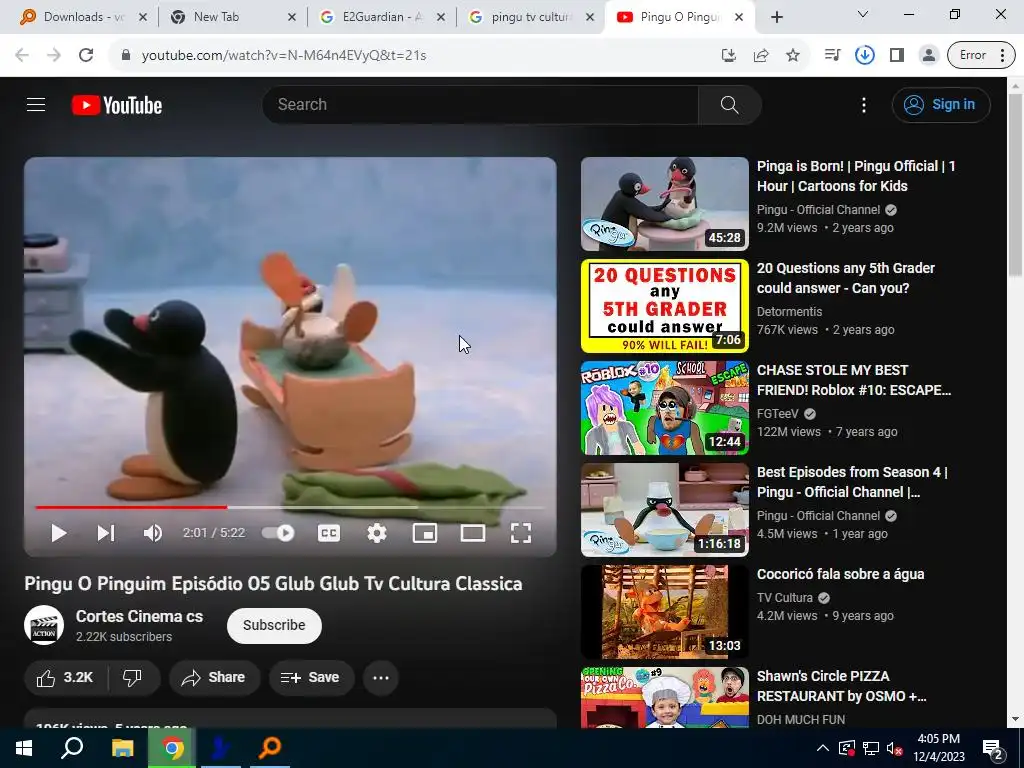Install app icon in address bar
The height and width of the screenshot is (768, 1024).
click(728, 55)
